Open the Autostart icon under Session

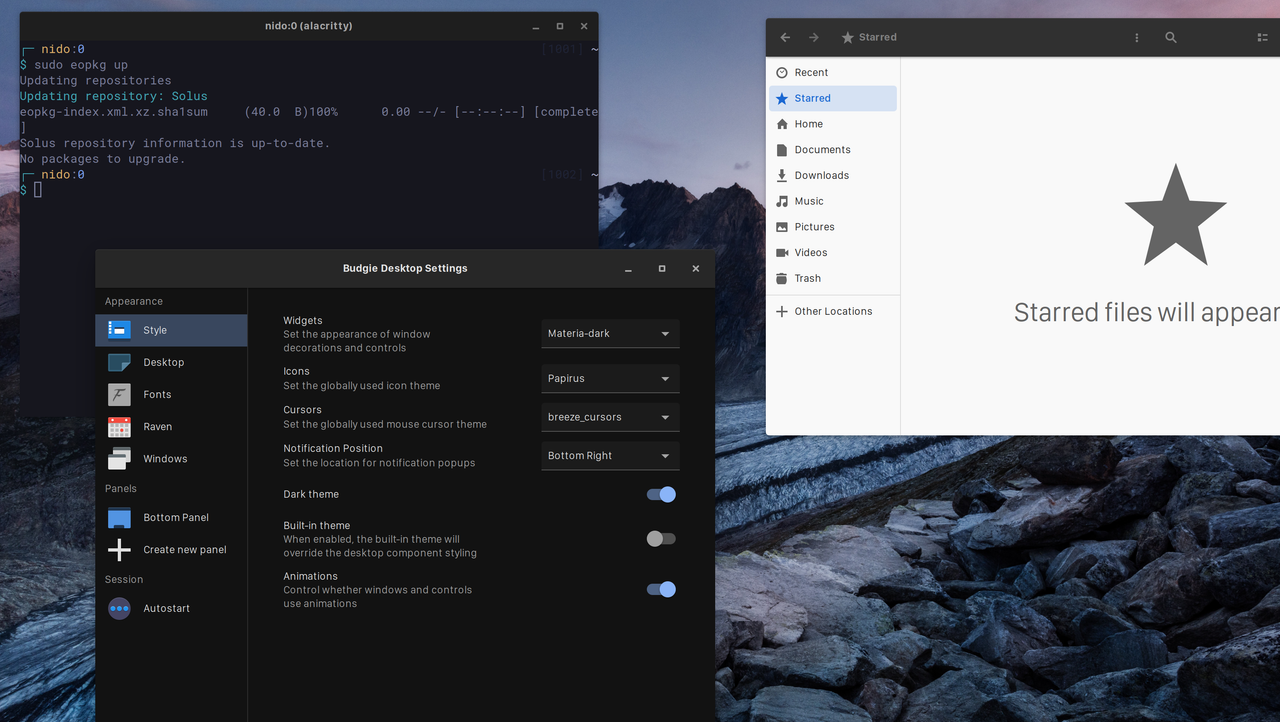click(x=119, y=608)
